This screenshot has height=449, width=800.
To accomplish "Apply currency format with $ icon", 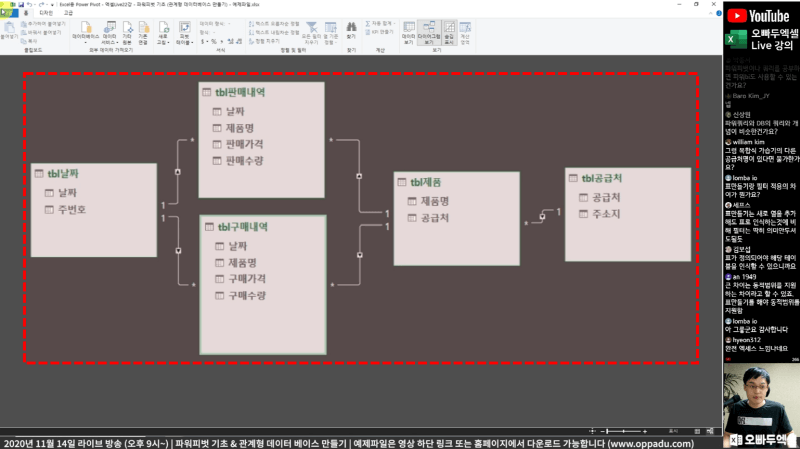I will (204, 41).
